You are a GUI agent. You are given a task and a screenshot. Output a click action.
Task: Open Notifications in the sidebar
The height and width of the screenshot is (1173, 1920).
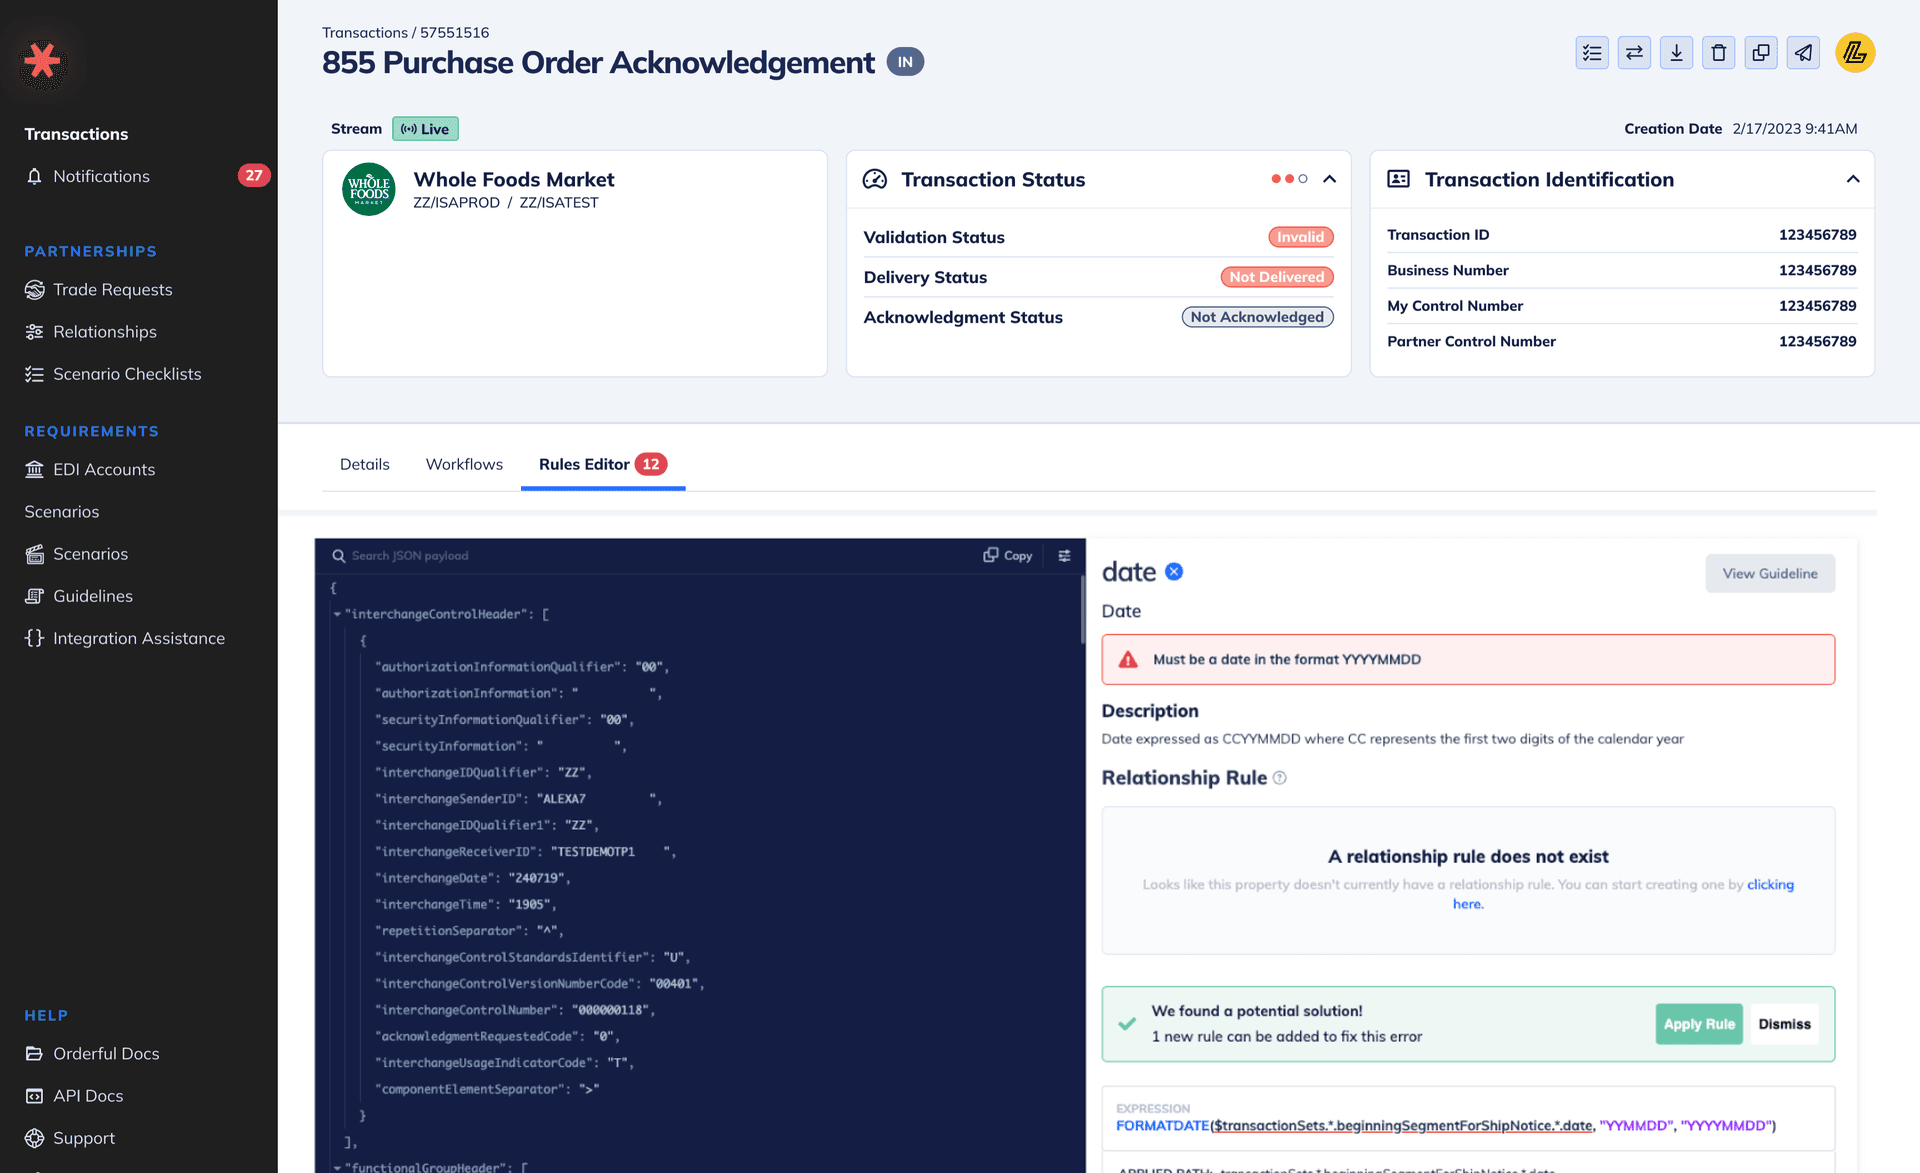pos(101,176)
